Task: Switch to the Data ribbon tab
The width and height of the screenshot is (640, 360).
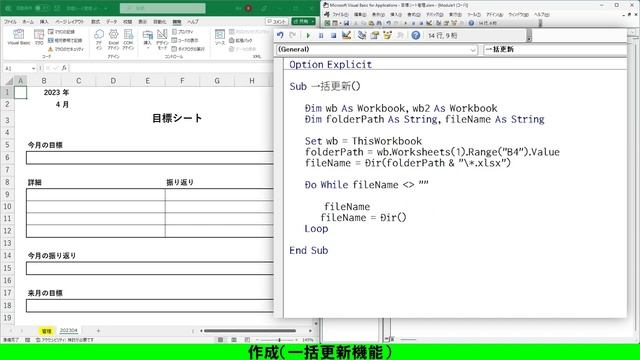Action: pyautogui.click(x=111, y=22)
